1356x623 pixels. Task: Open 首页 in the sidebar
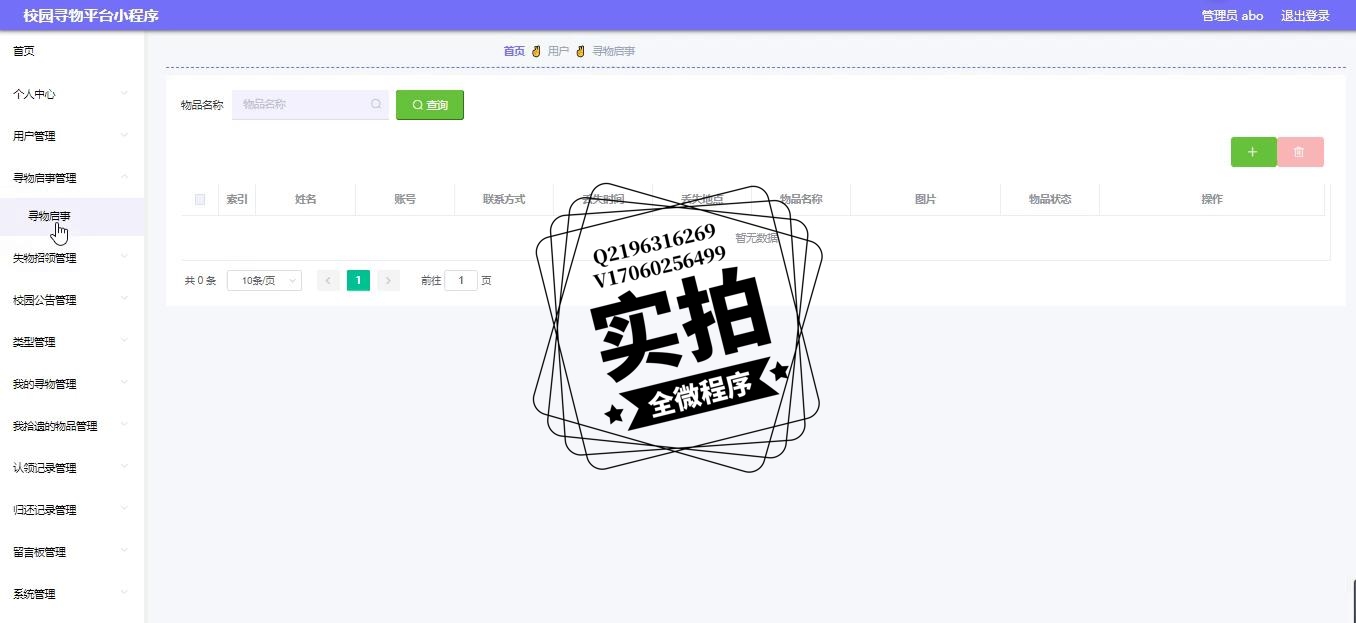(x=72, y=51)
